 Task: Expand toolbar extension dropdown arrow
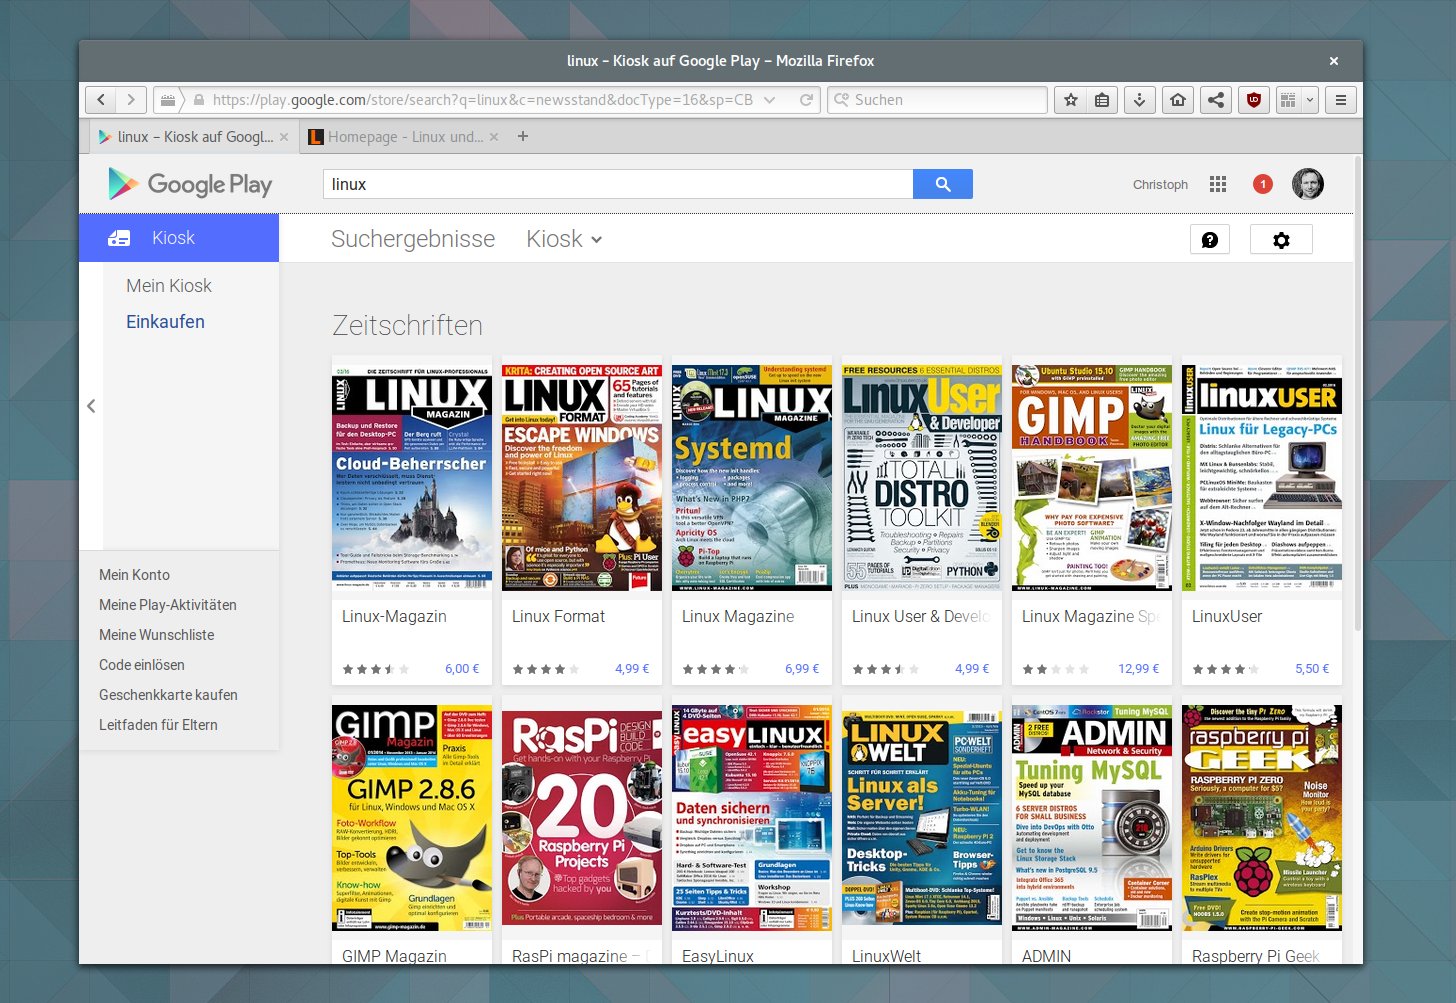pos(1310,100)
